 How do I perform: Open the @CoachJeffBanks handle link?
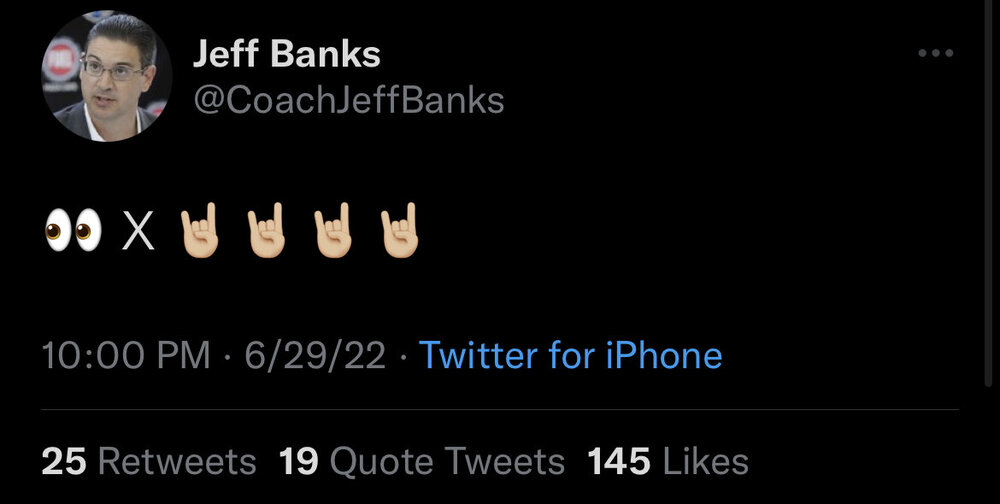348,100
